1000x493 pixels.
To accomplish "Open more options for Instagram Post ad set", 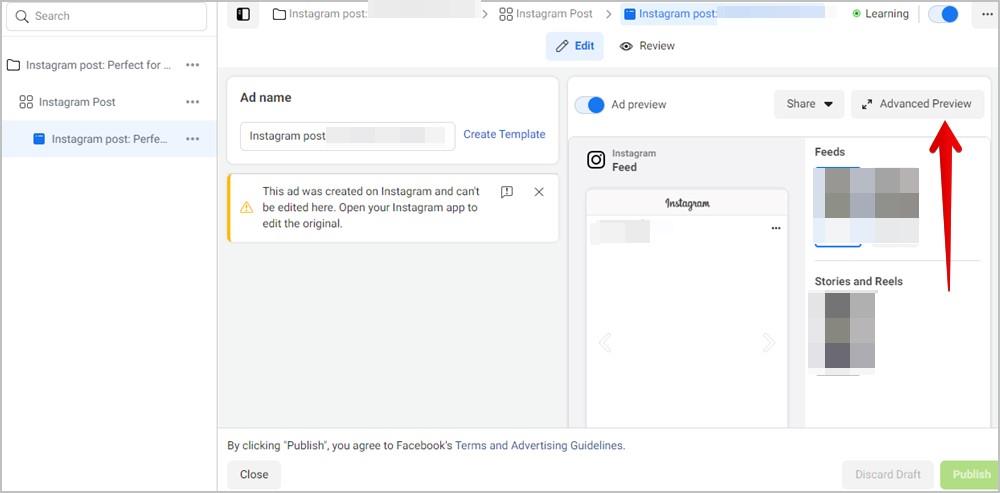I will pos(193,102).
